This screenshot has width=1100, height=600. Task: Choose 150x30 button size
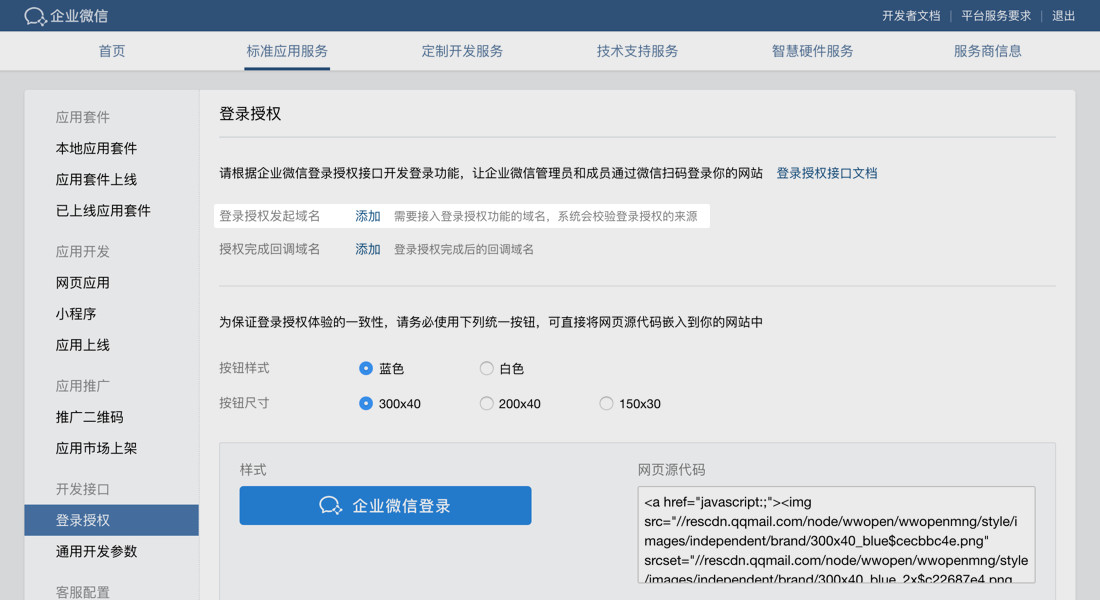[x=606, y=404]
